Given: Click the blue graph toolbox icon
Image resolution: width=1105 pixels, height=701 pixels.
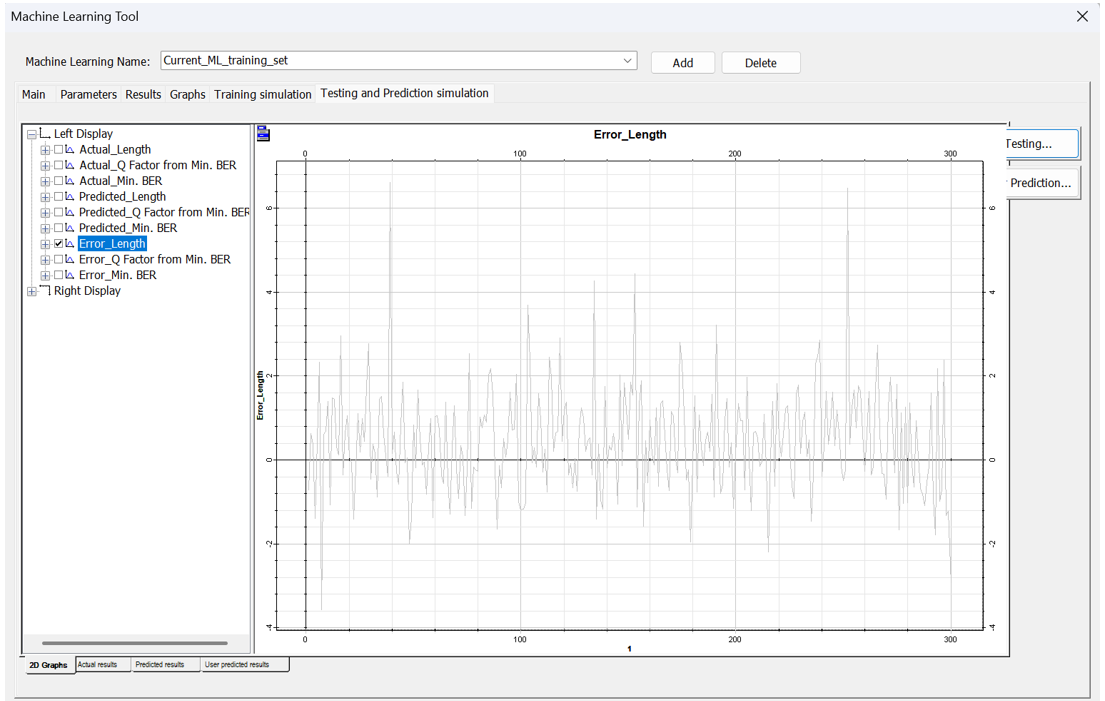Looking at the screenshot, I should 263,134.
